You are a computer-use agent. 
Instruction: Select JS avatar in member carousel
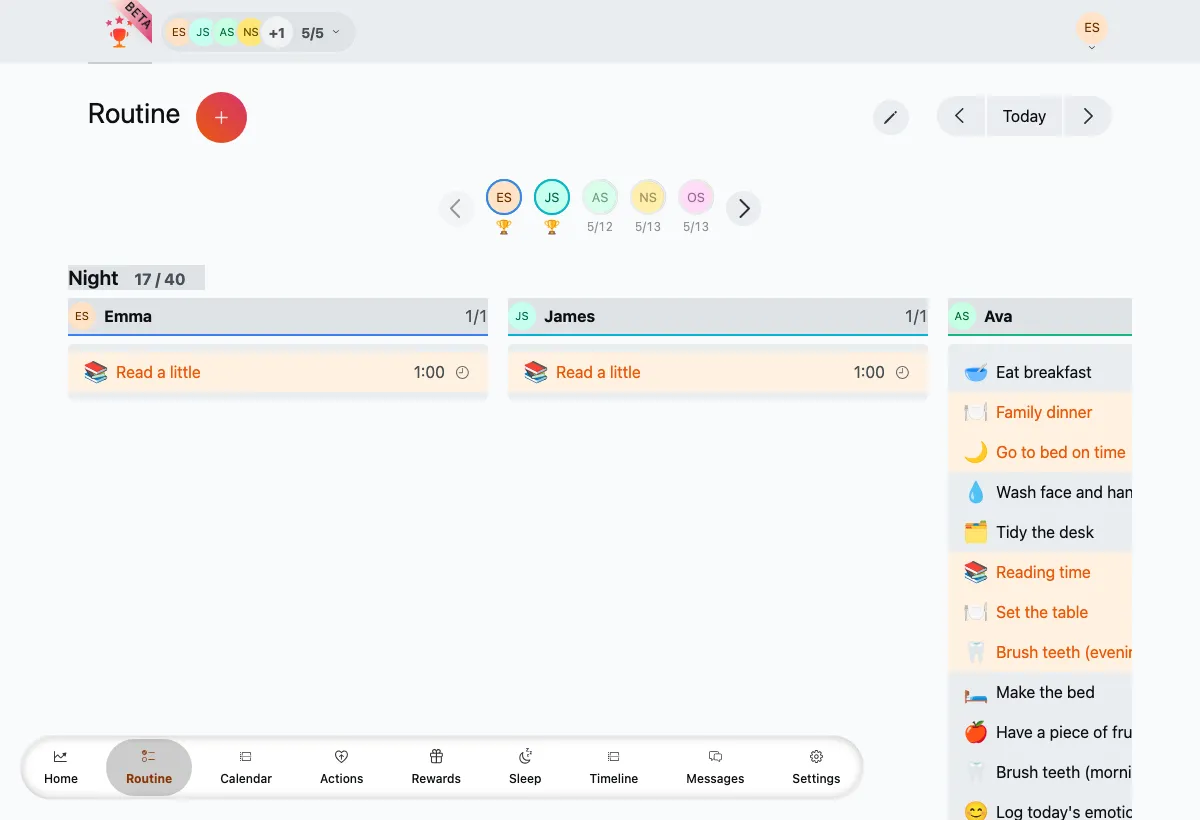point(552,197)
